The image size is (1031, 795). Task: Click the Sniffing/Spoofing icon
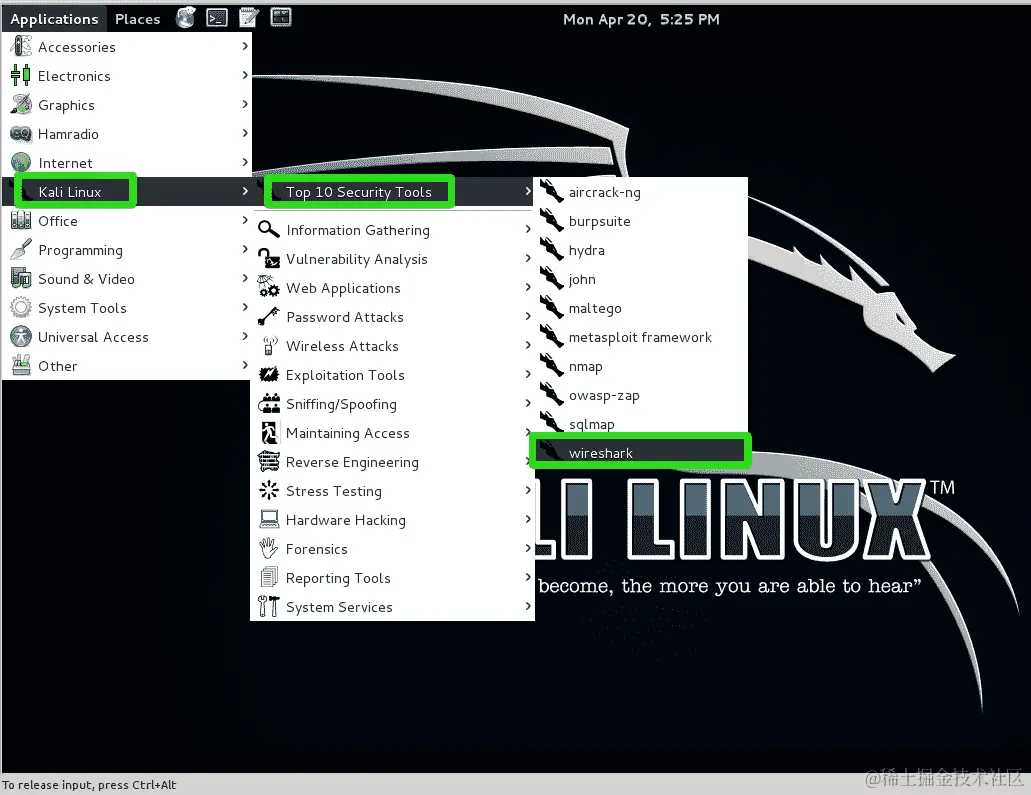pos(268,403)
